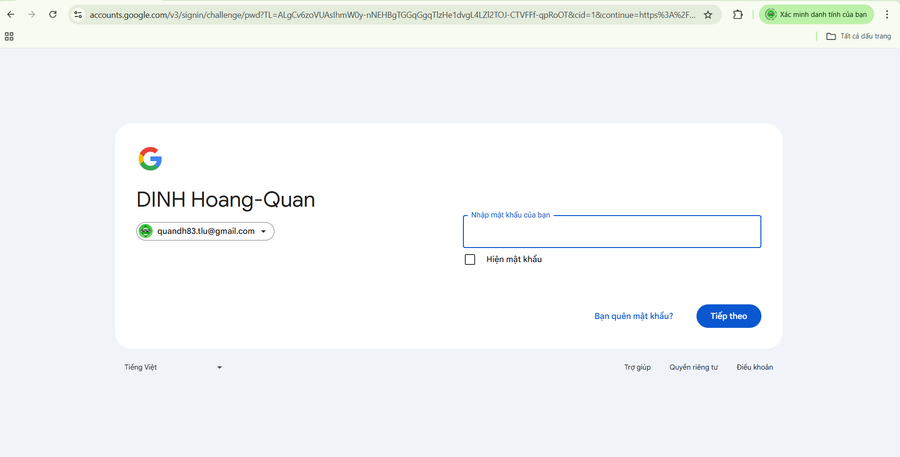Viewport: 900px width, 457px height.
Task: Click the 'Tiếp theo' button
Action: 728,316
